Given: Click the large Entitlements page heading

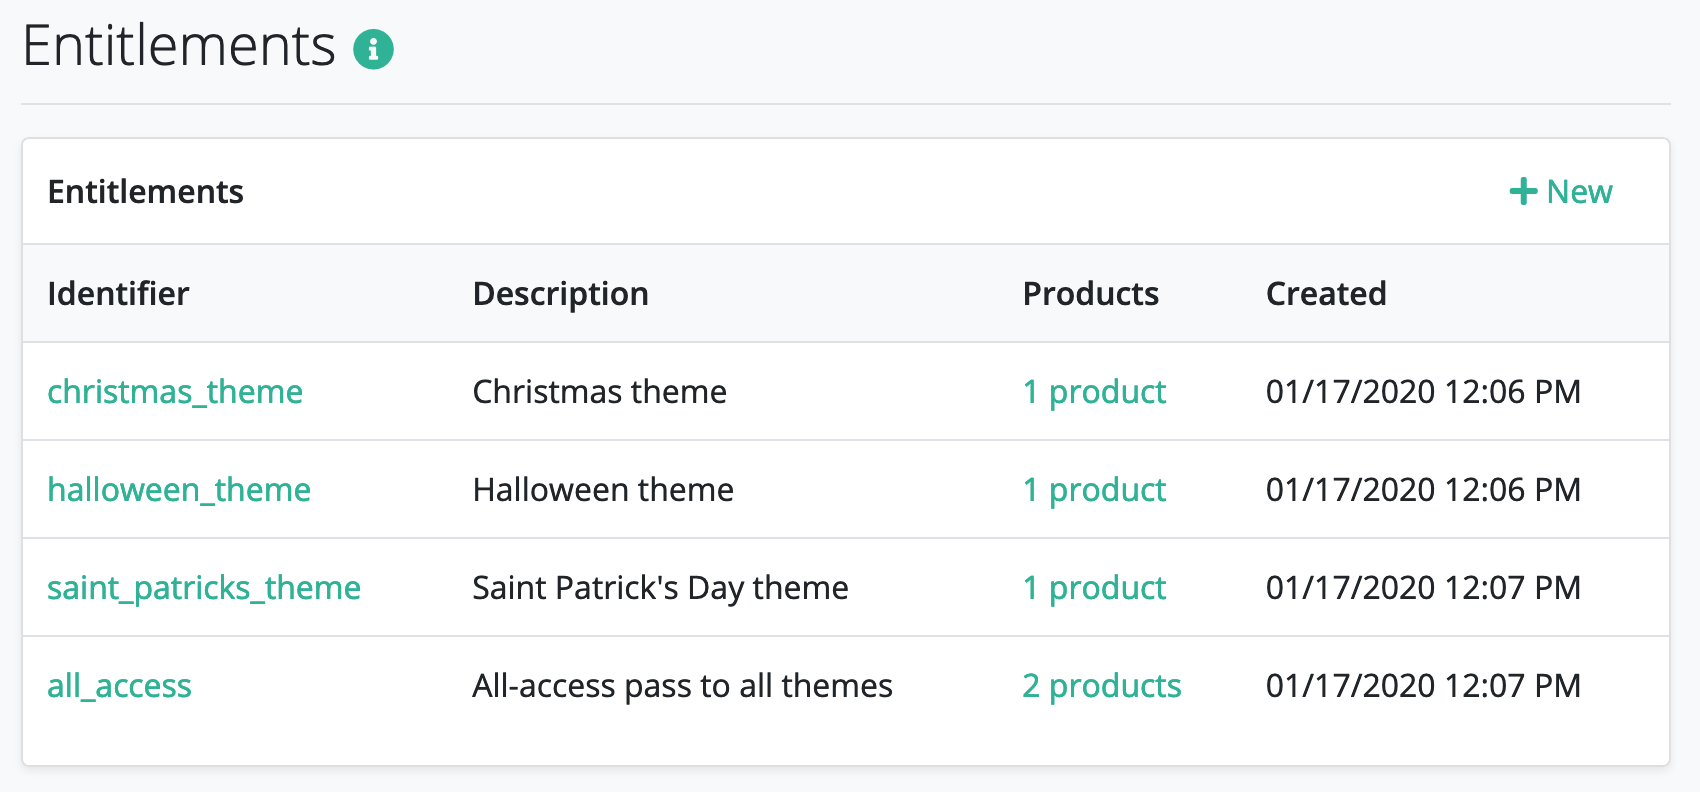Looking at the screenshot, I should tap(179, 46).
